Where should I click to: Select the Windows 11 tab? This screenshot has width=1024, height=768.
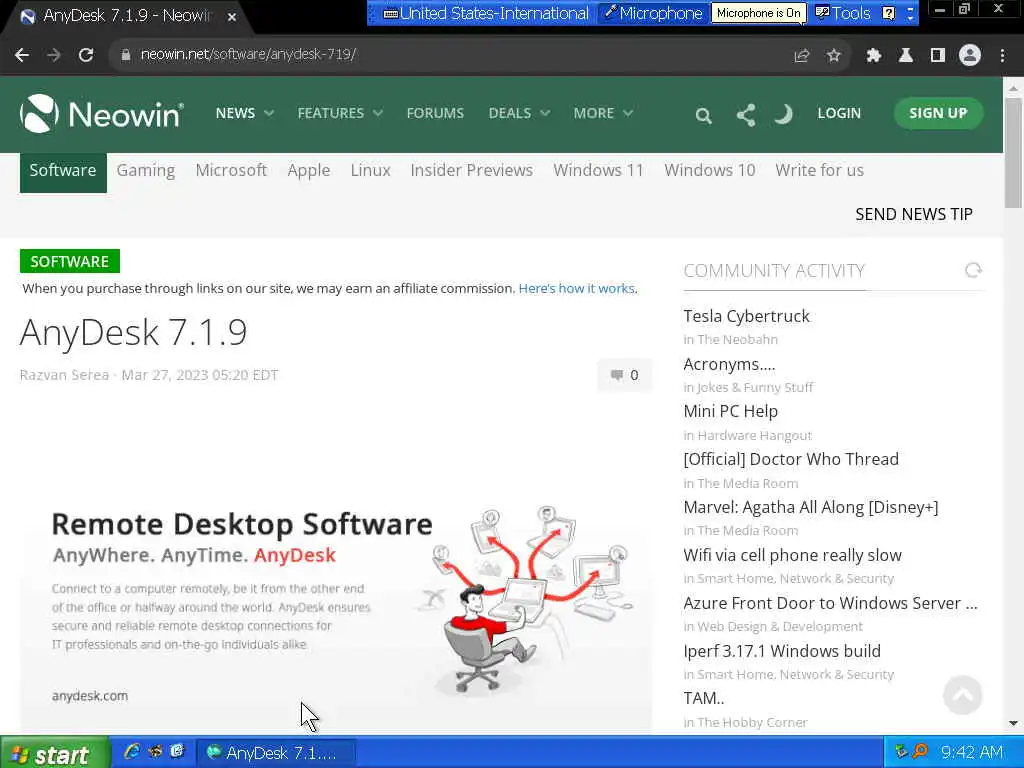coord(598,170)
